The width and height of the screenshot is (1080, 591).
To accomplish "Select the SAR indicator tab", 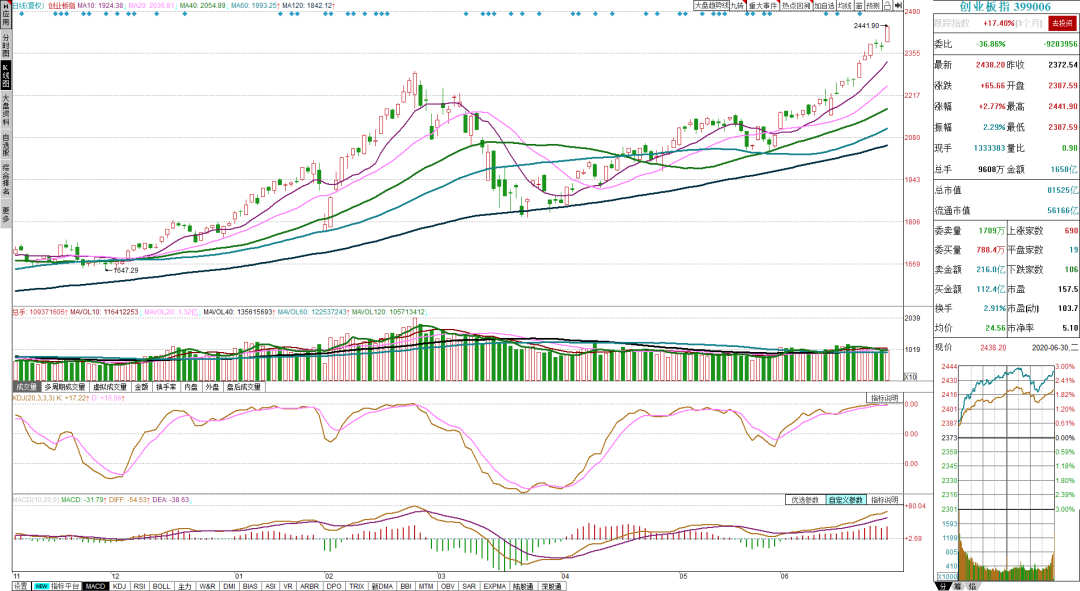I will click(x=469, y=586).
